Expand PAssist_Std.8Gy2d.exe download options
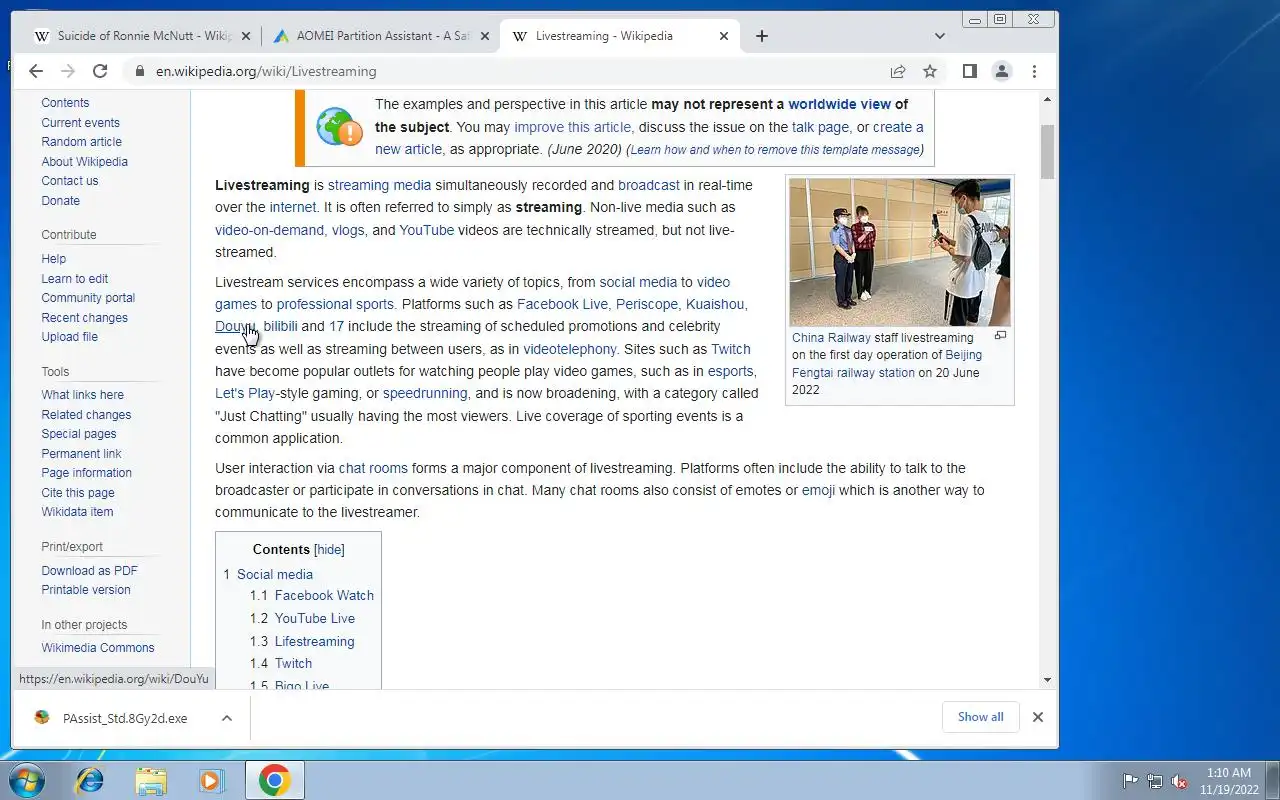The image size is (1280, 800). (227, 718)
